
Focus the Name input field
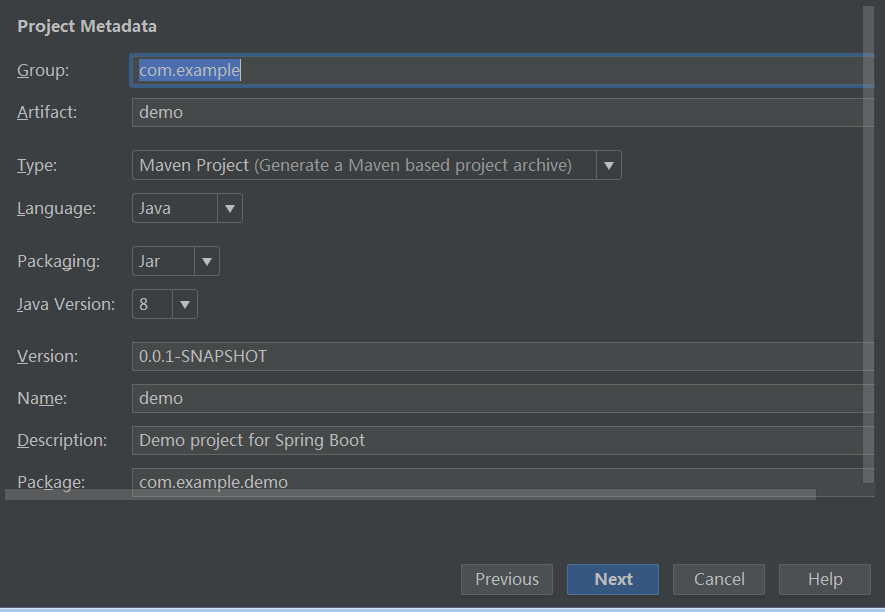(x=503, y=398)
